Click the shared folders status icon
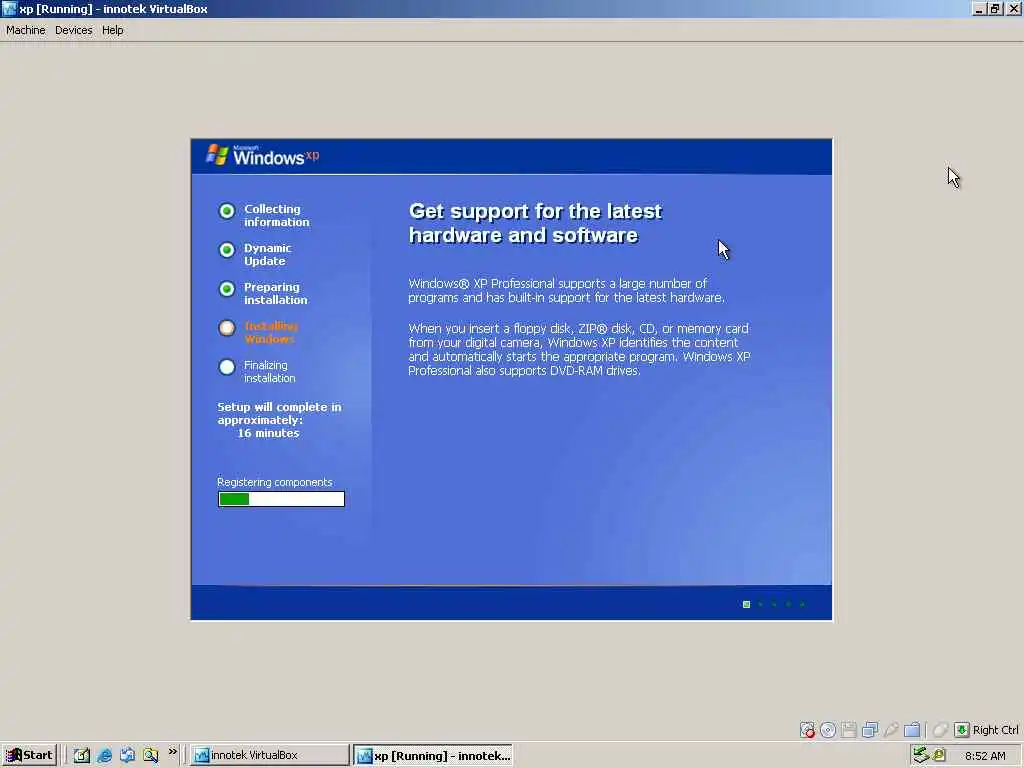Viewport: 1024px width, 768px height. (912, 729)
